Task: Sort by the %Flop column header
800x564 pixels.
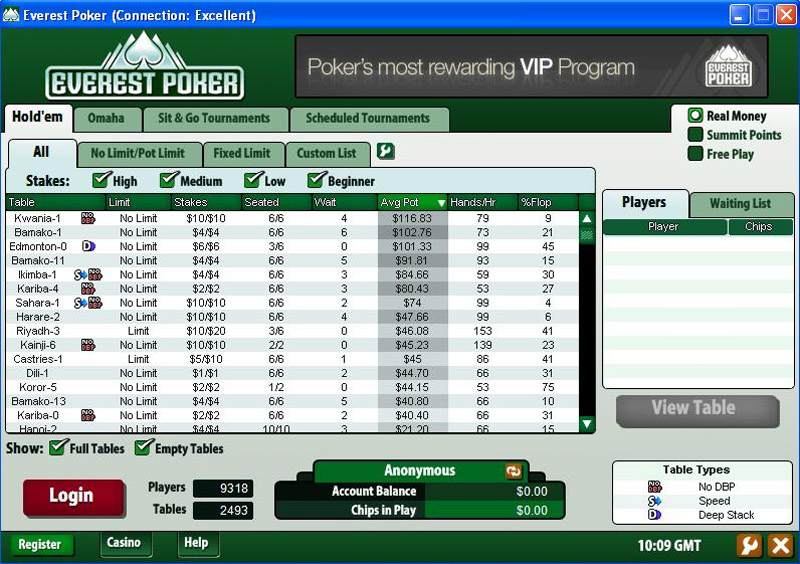Action: coord(548,202)
